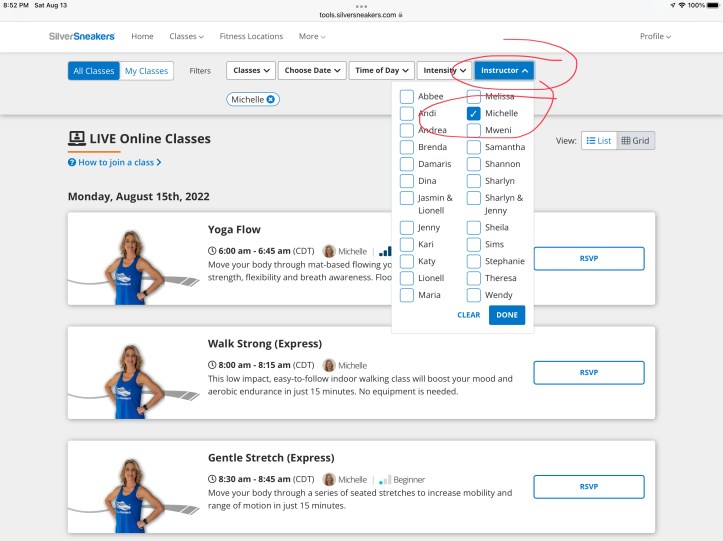RSVP for the Yoga Flow class
The image size is (723, 541).
(x=589, y=258)
